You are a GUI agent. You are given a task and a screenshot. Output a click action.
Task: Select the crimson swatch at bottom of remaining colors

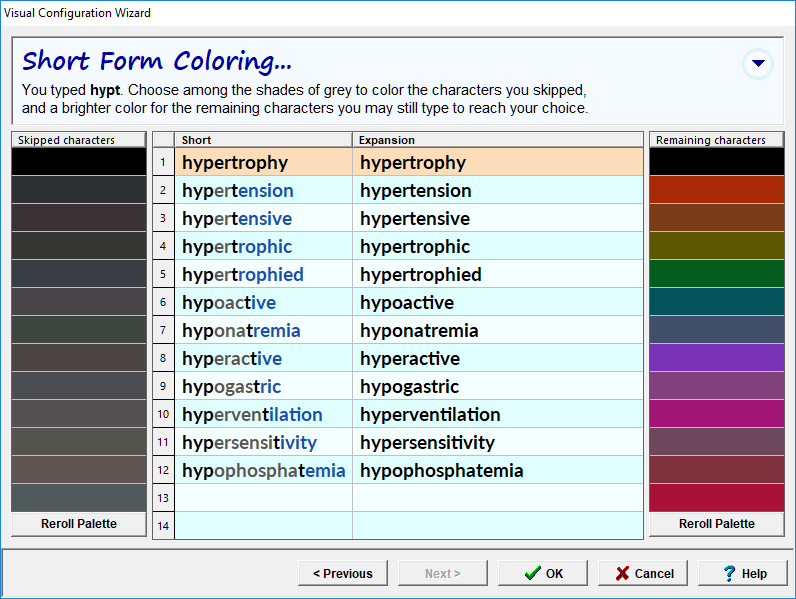[716, 497]
